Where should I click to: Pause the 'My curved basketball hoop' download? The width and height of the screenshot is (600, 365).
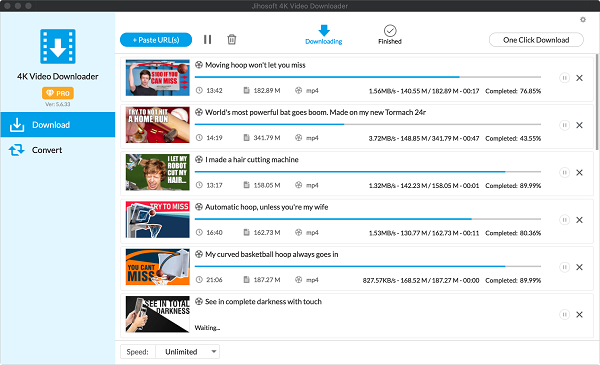click(564, 267)
